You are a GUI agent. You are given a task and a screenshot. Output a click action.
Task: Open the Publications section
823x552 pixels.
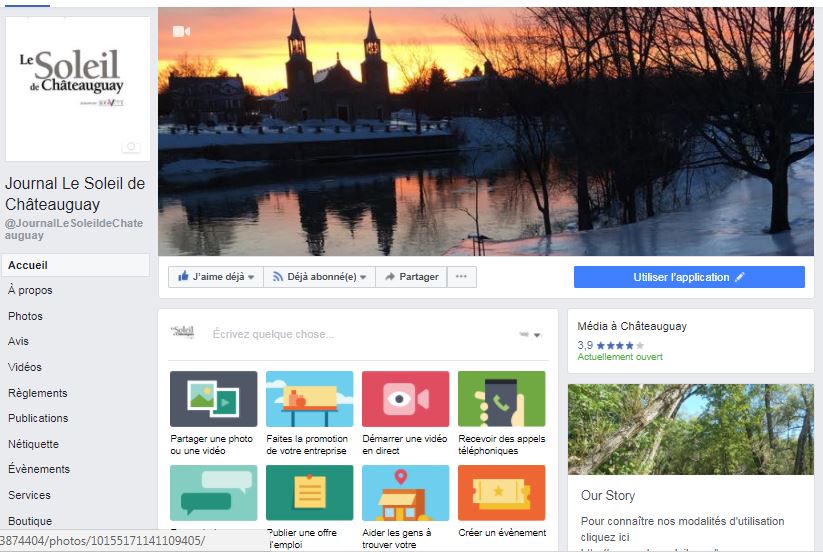tap(38, 418)
